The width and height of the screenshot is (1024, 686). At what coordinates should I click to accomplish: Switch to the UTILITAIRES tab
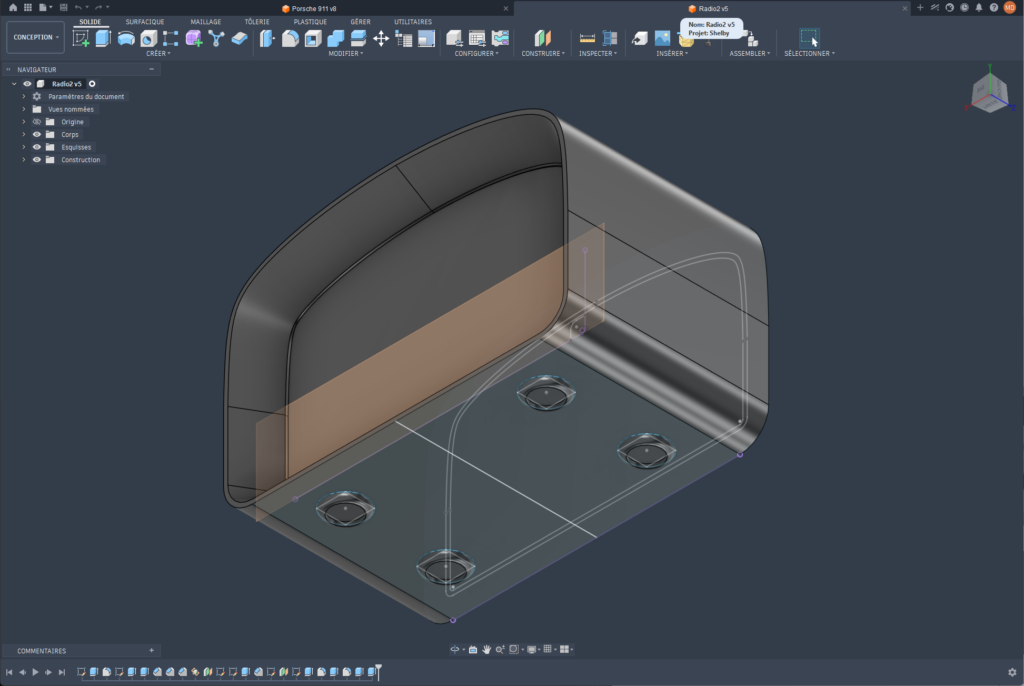coord(413,22)
